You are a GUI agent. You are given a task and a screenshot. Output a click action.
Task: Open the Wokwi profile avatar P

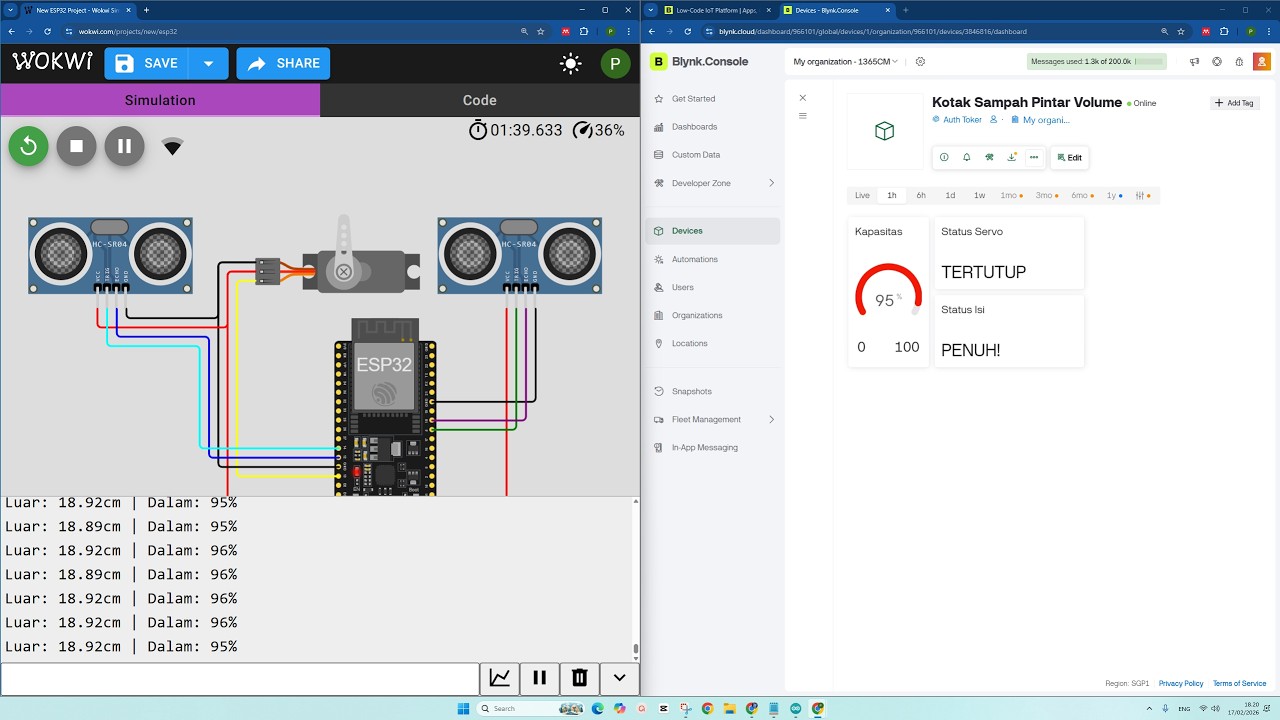click(615, 64)
